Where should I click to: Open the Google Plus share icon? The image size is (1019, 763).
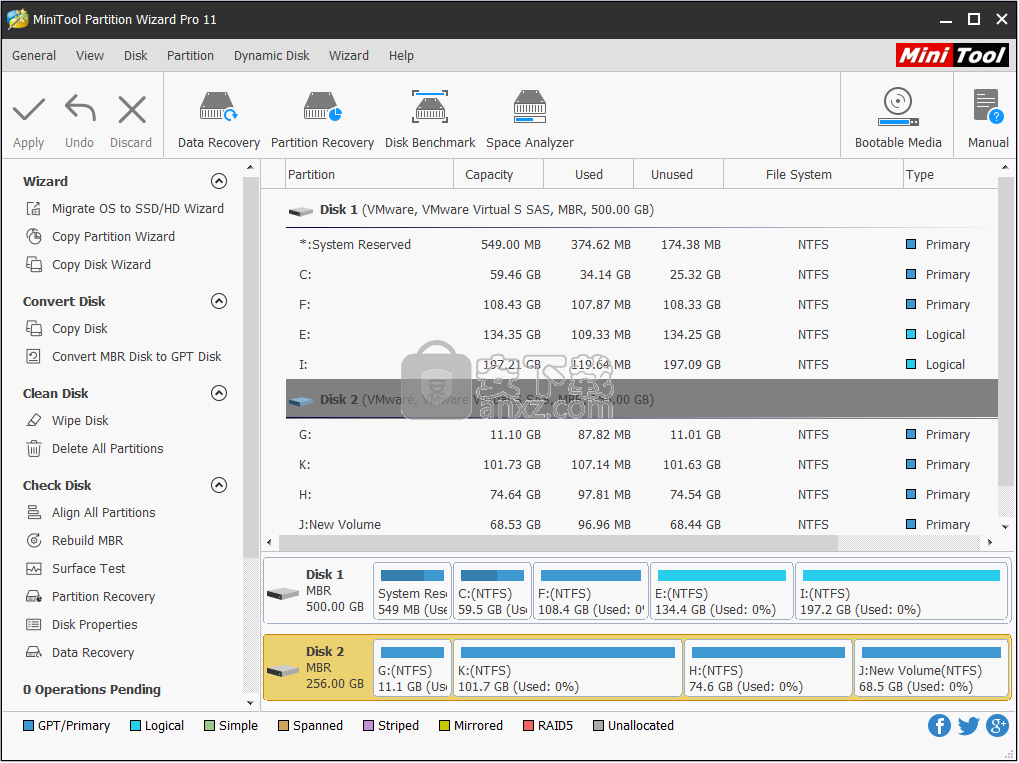(997, 726)
